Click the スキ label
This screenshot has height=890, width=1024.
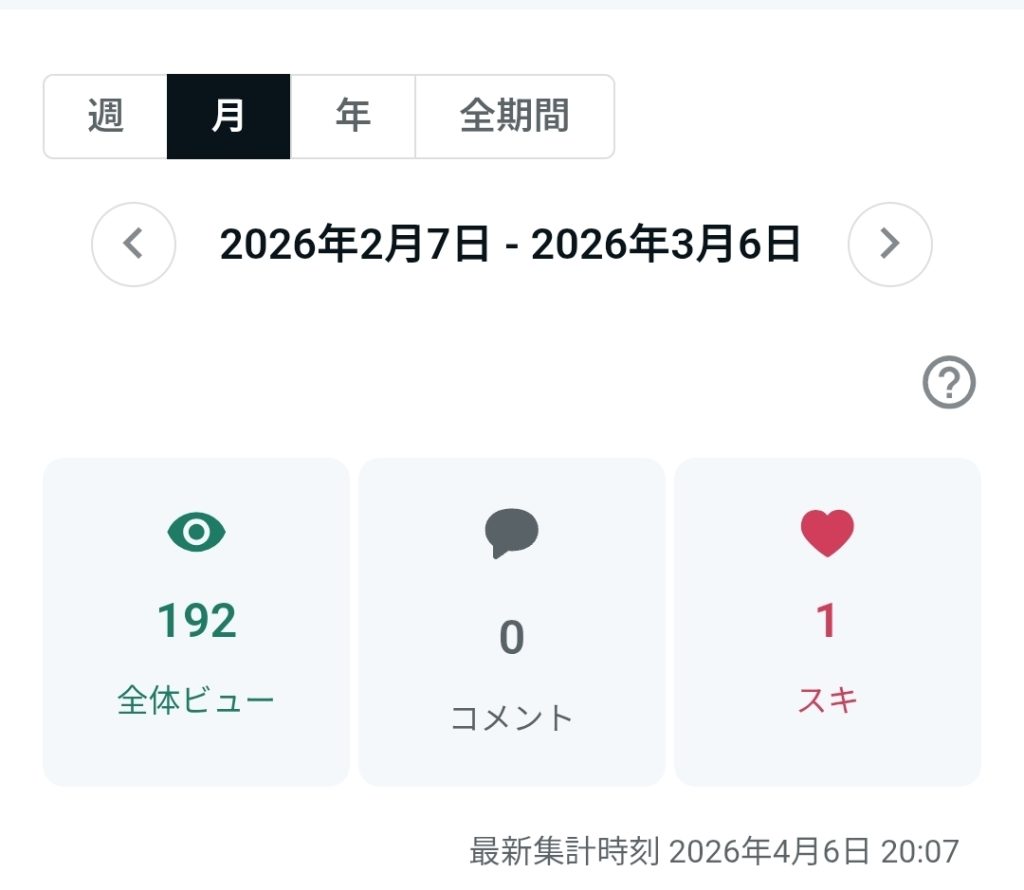(827, 700)
